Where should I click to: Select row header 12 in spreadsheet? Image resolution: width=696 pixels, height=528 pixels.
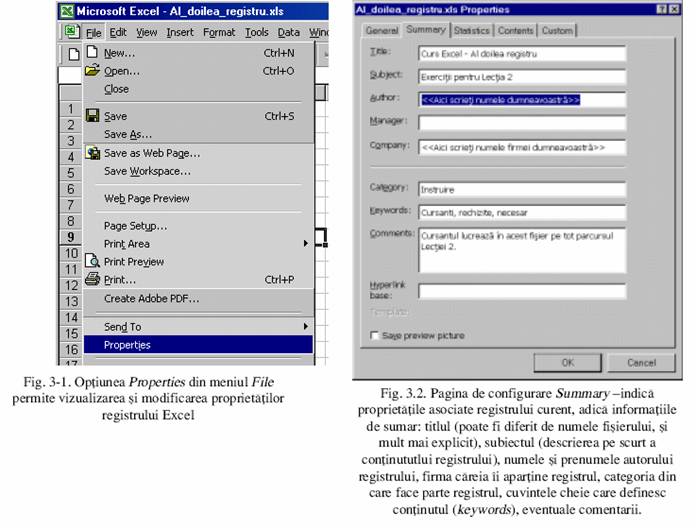[71, 285]
